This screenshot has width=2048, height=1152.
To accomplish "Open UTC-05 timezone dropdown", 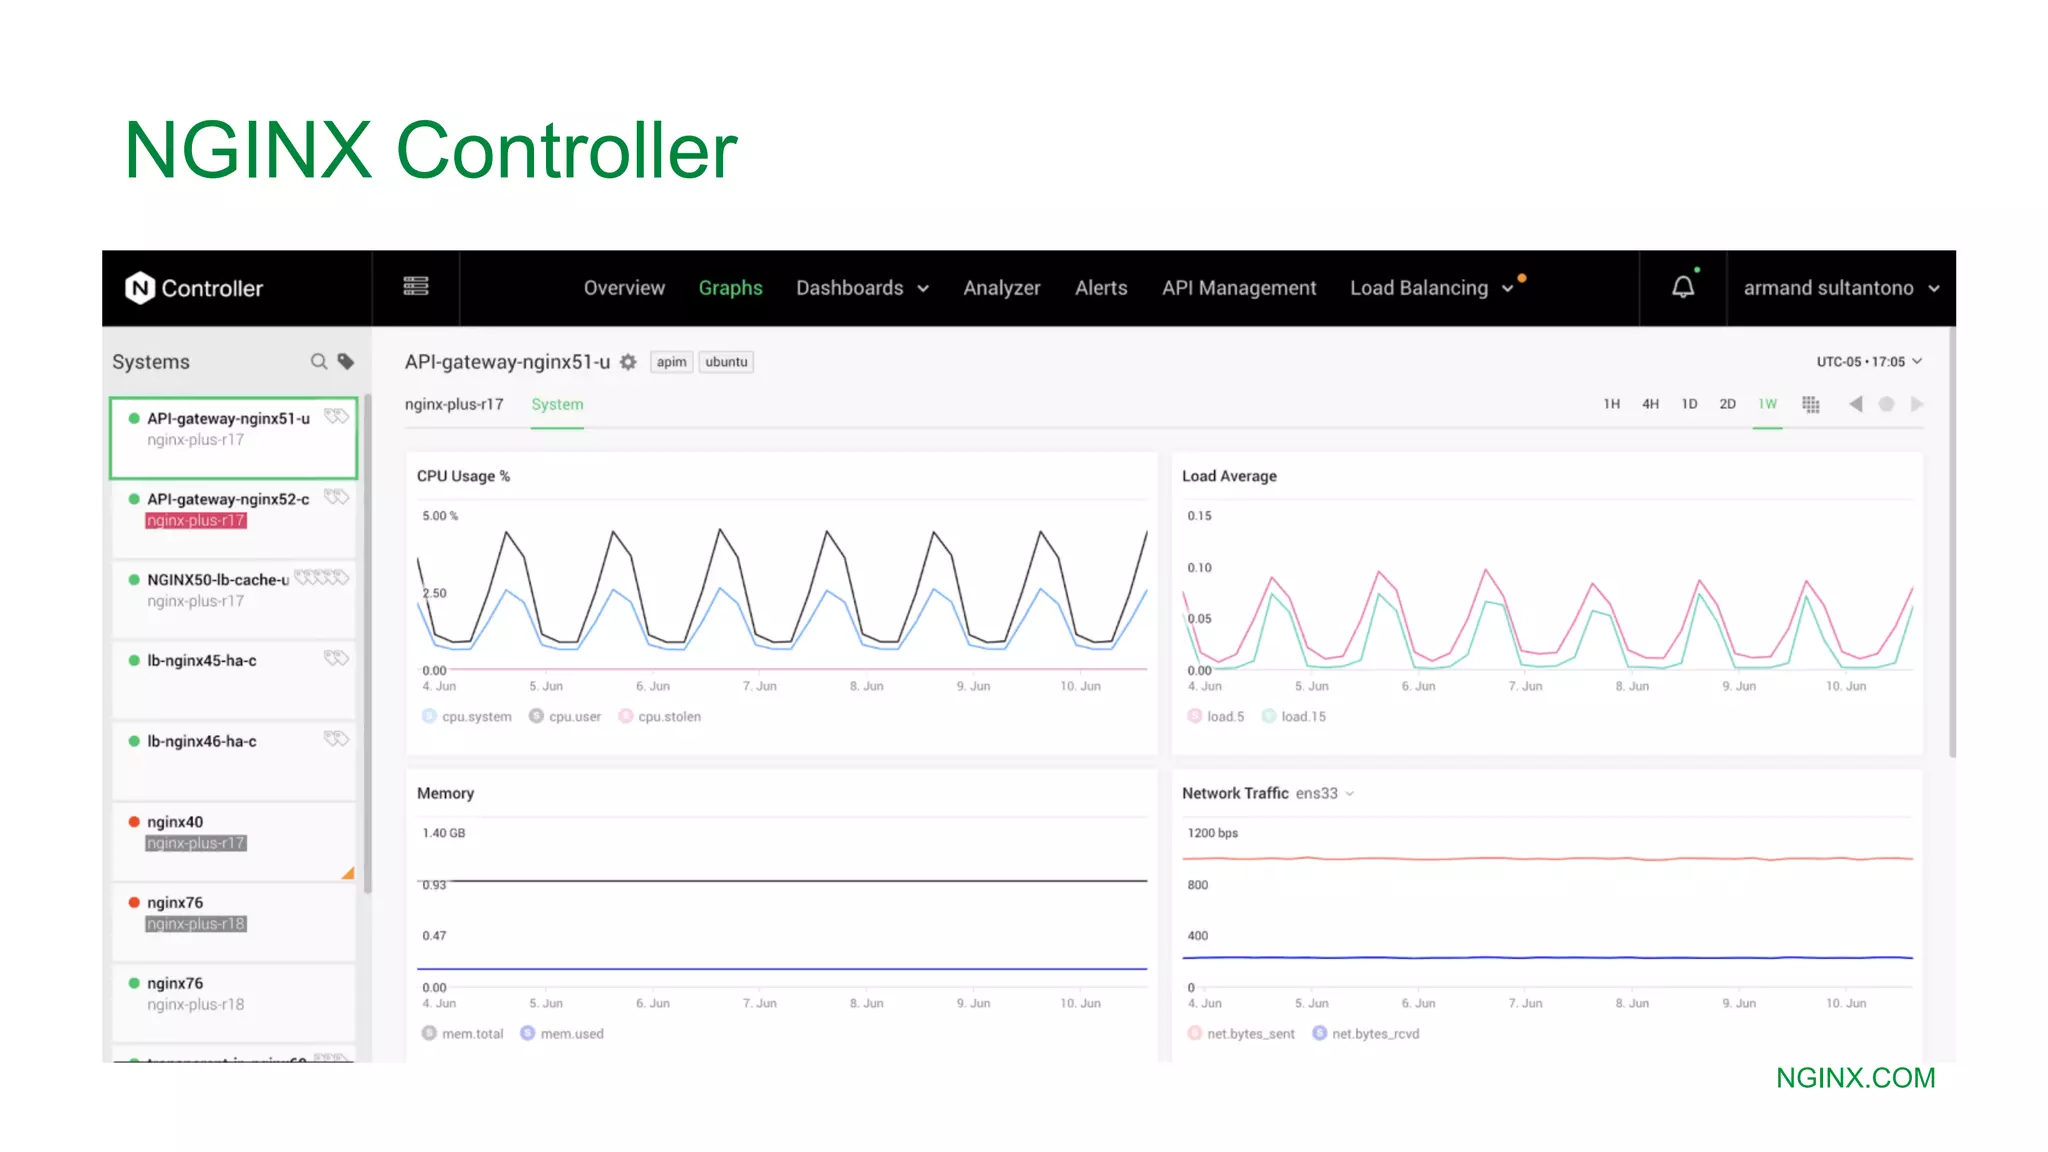I will tap(1869, 362).
